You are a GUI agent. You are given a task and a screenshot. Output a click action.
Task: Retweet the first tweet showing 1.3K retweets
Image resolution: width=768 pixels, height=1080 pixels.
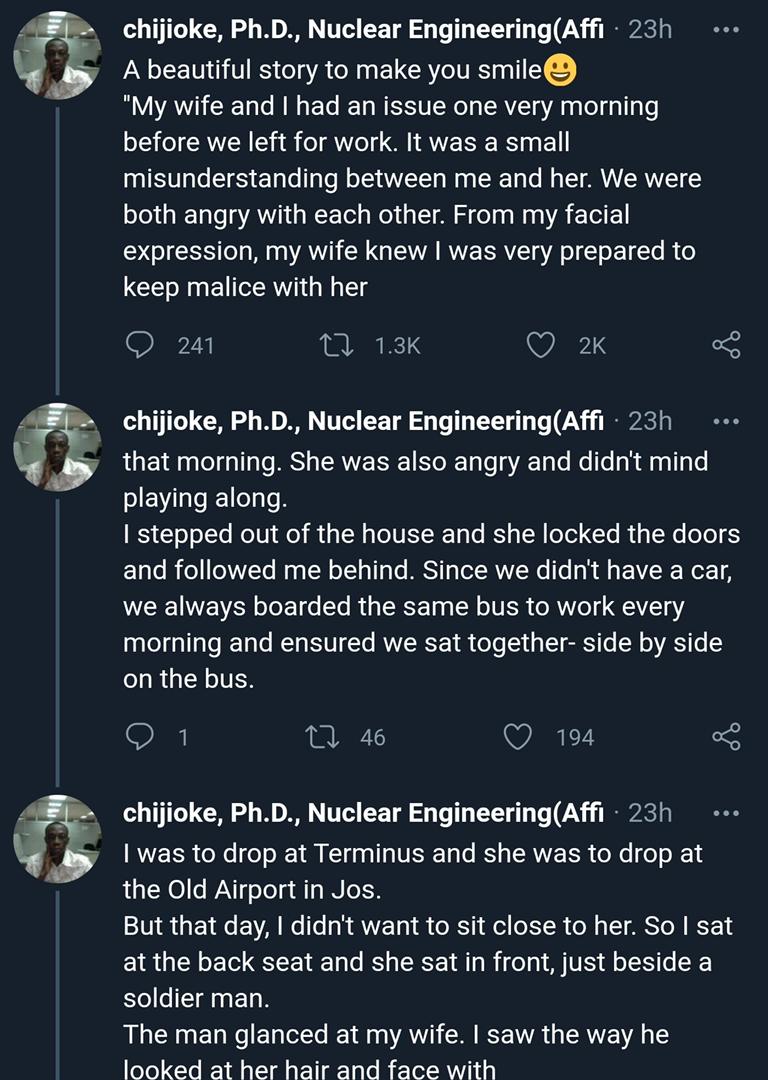pos(338,345)
